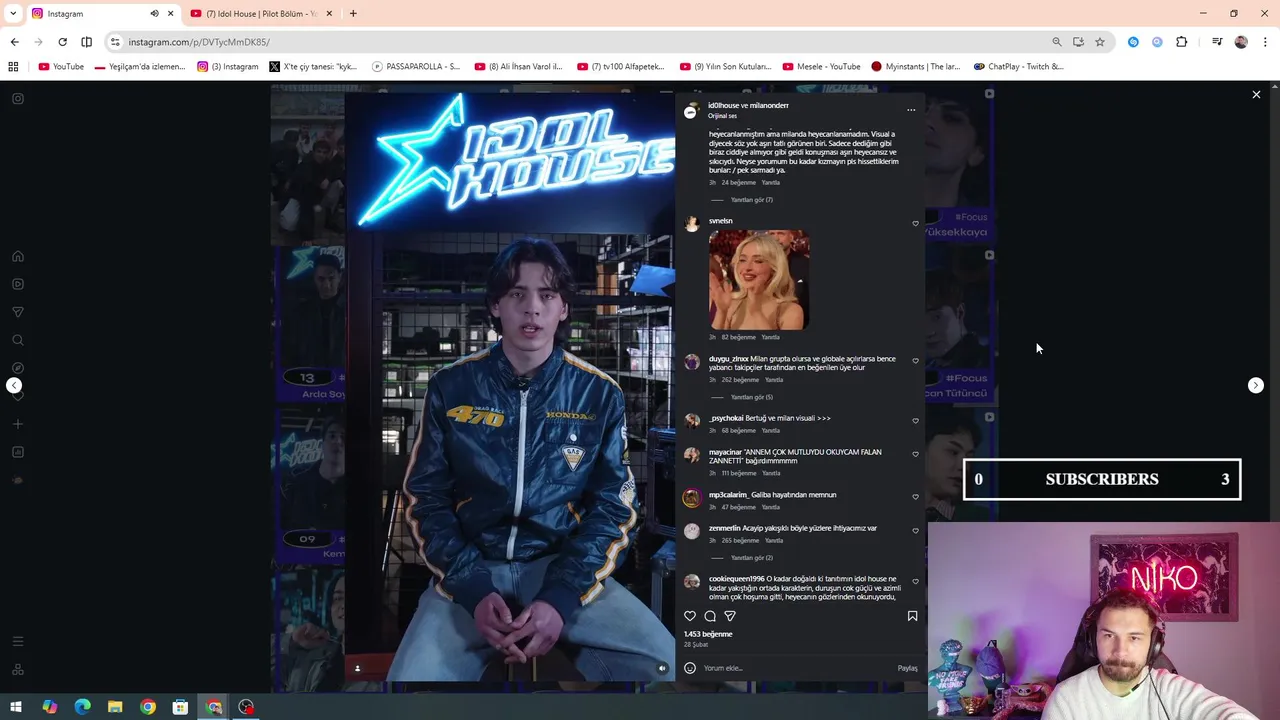Open the Instagram create plus sidebar icon
Screen dimensions: 1280x720
tap(18, 424)
